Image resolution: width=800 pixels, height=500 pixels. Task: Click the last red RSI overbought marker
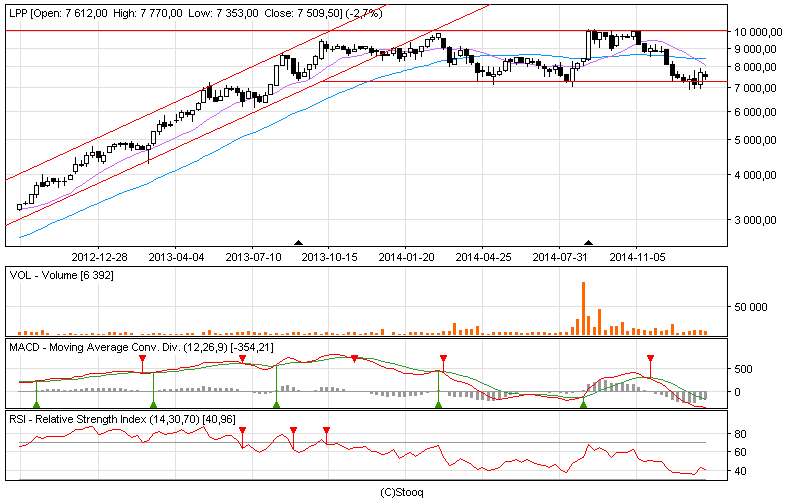[327, 431]
